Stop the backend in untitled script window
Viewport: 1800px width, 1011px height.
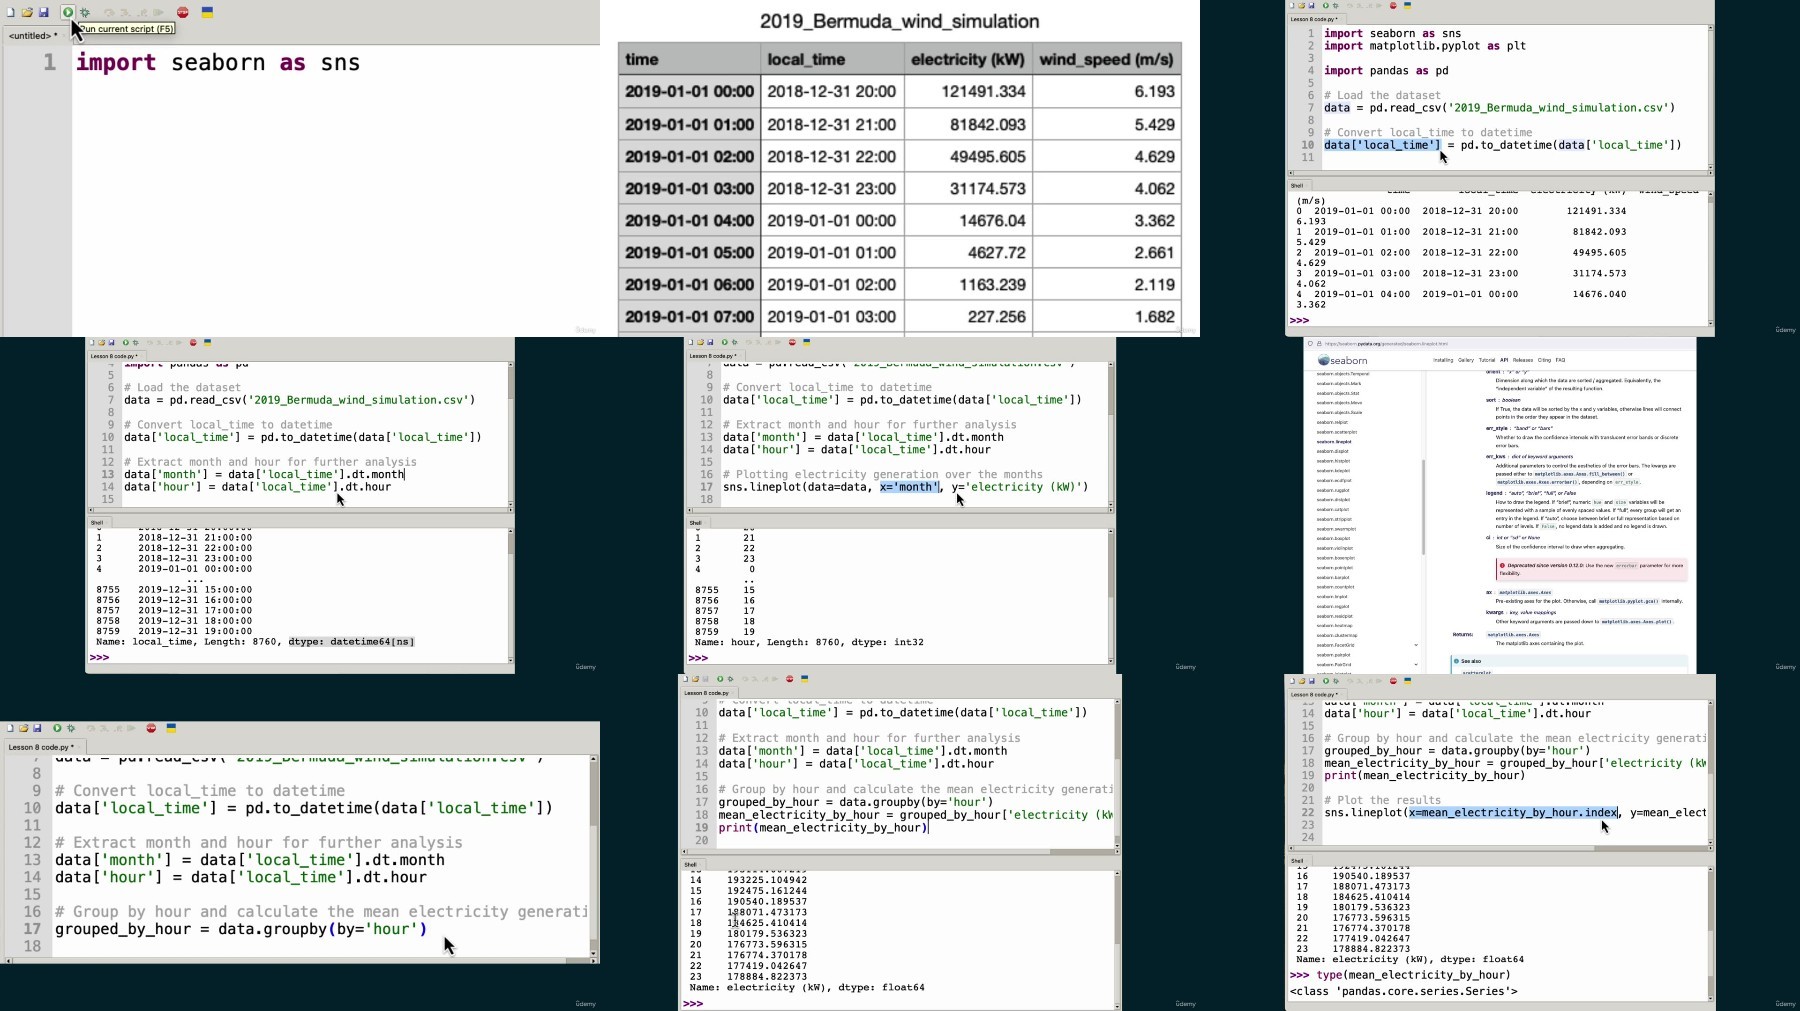click(x=183, y=12)
